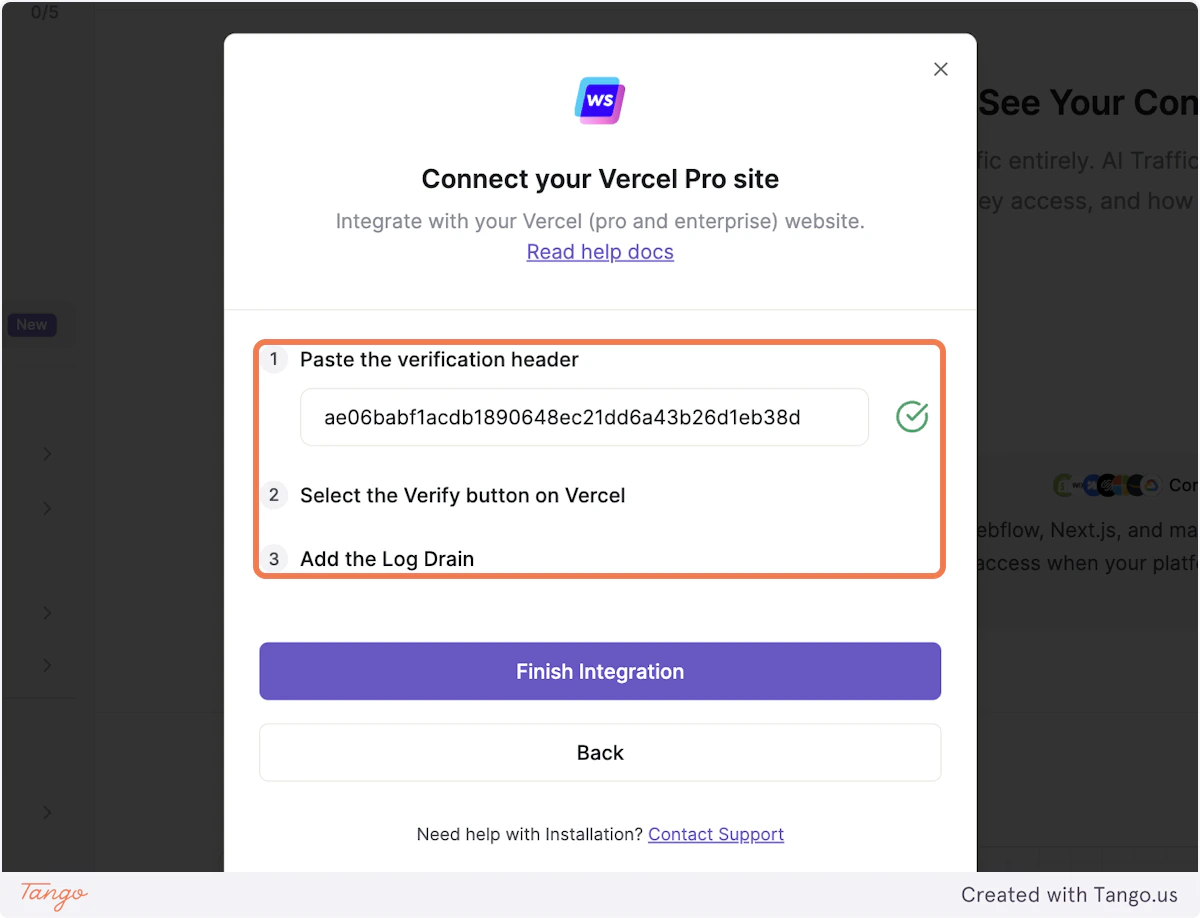This screenshot has width=1200, height=918.
Task: Click the green verification checkmark icon
Action: (911, 417)
